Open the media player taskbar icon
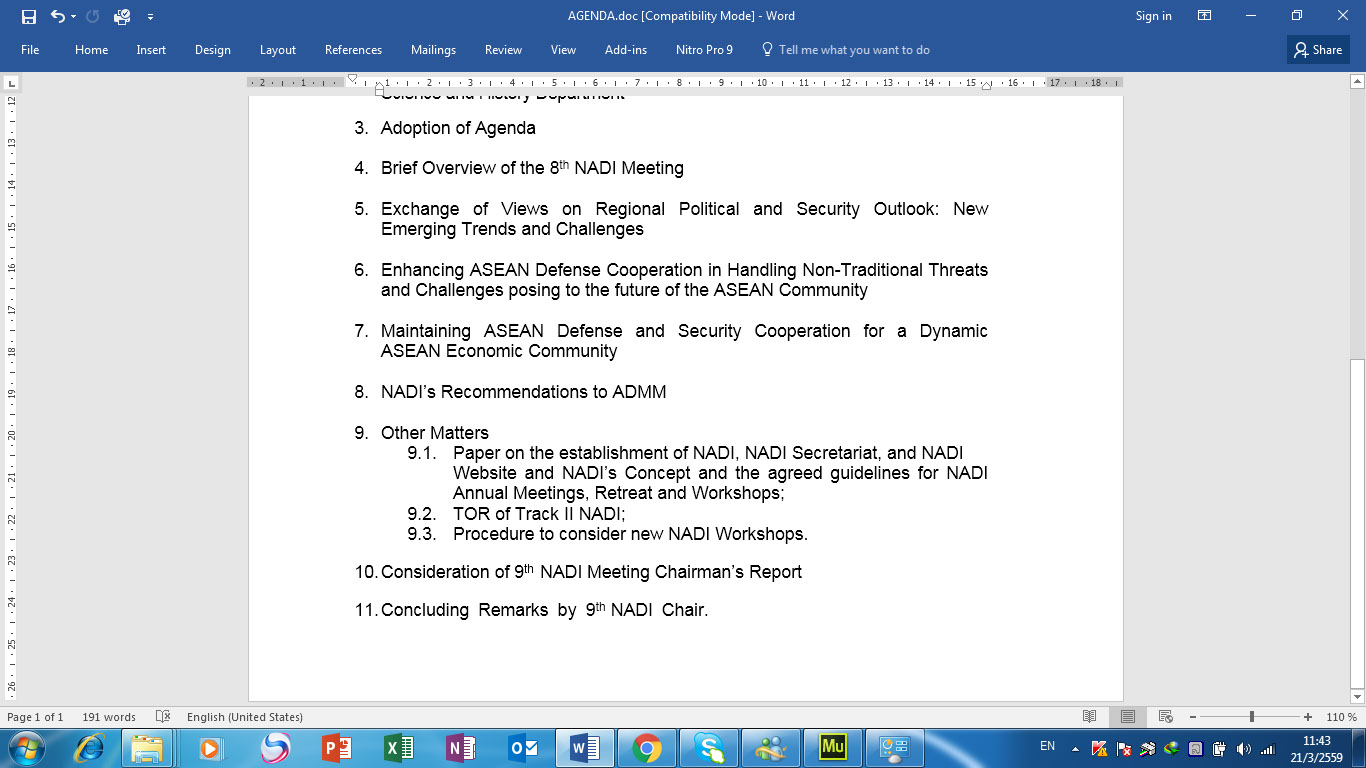This screenshot has width=1366, height=768. (x=210, y=748)
